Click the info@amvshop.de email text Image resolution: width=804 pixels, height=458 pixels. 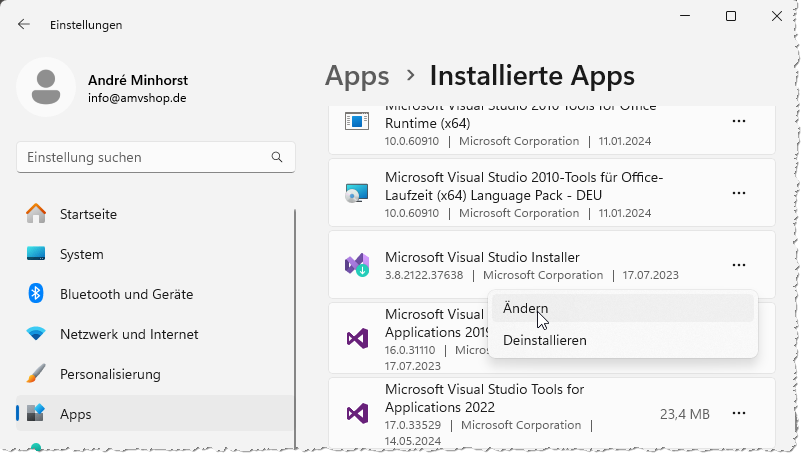[x=137, y=98]
